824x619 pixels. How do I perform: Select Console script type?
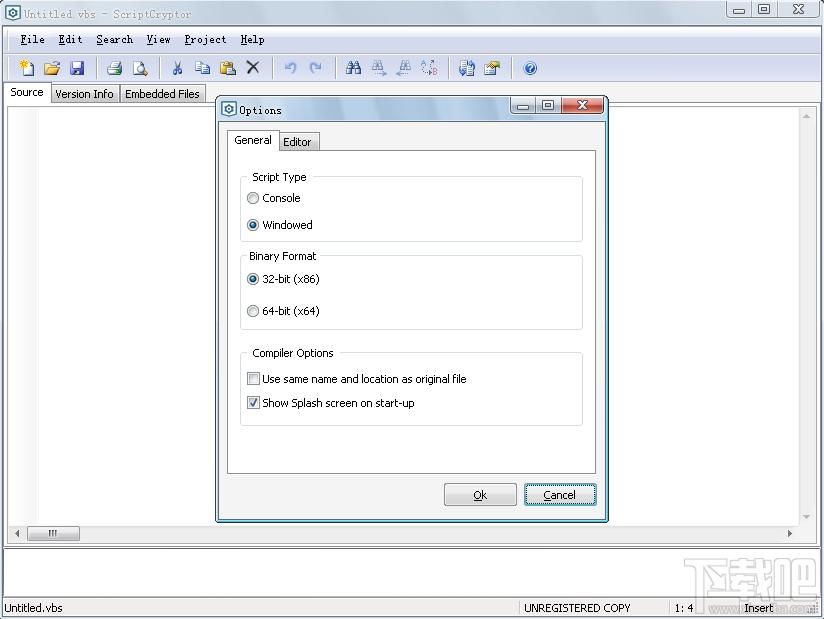pyautogui.click(x=274, y=198)
